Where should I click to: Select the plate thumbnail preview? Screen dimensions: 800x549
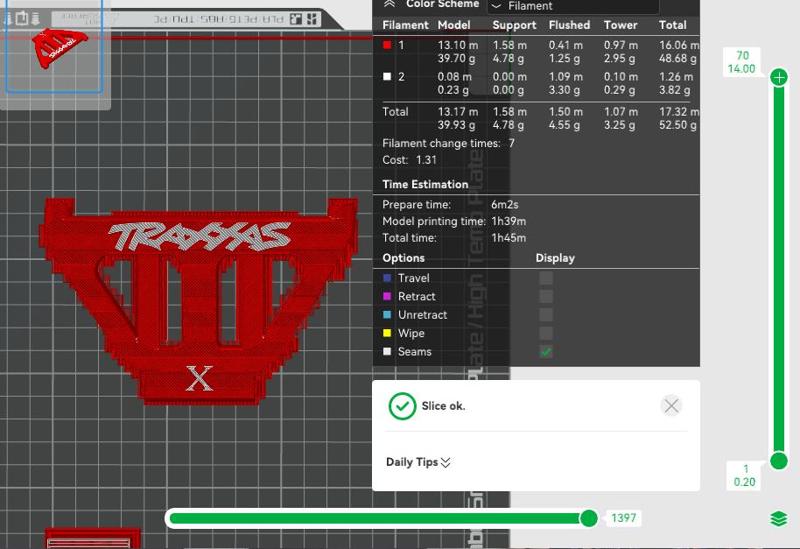pyautogui.click(x=55, y=47)
